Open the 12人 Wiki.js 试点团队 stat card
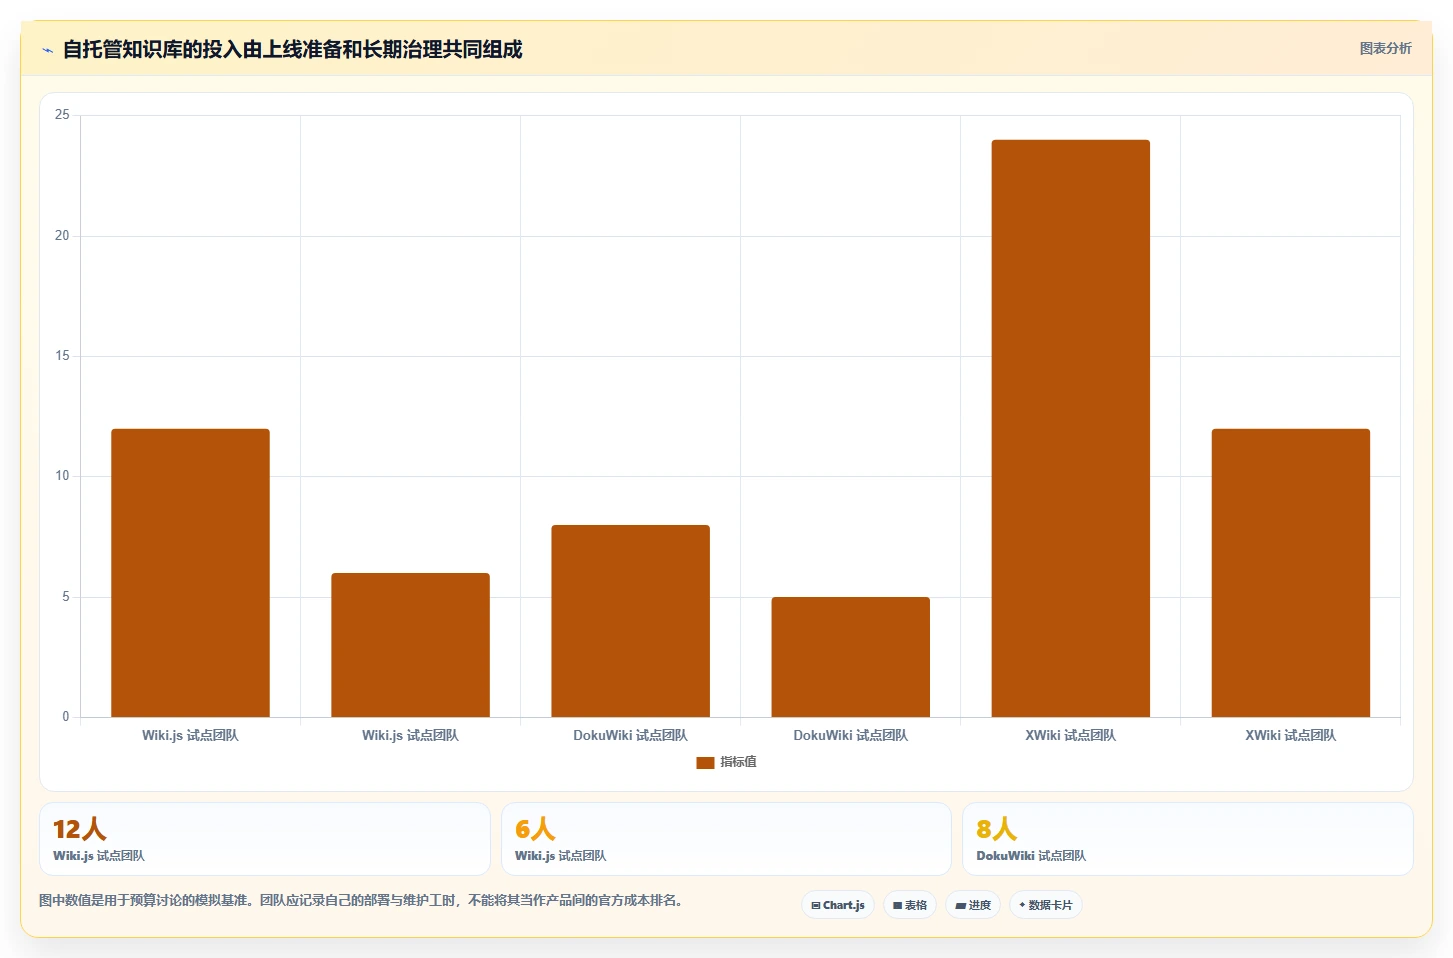 pos(265,839)
